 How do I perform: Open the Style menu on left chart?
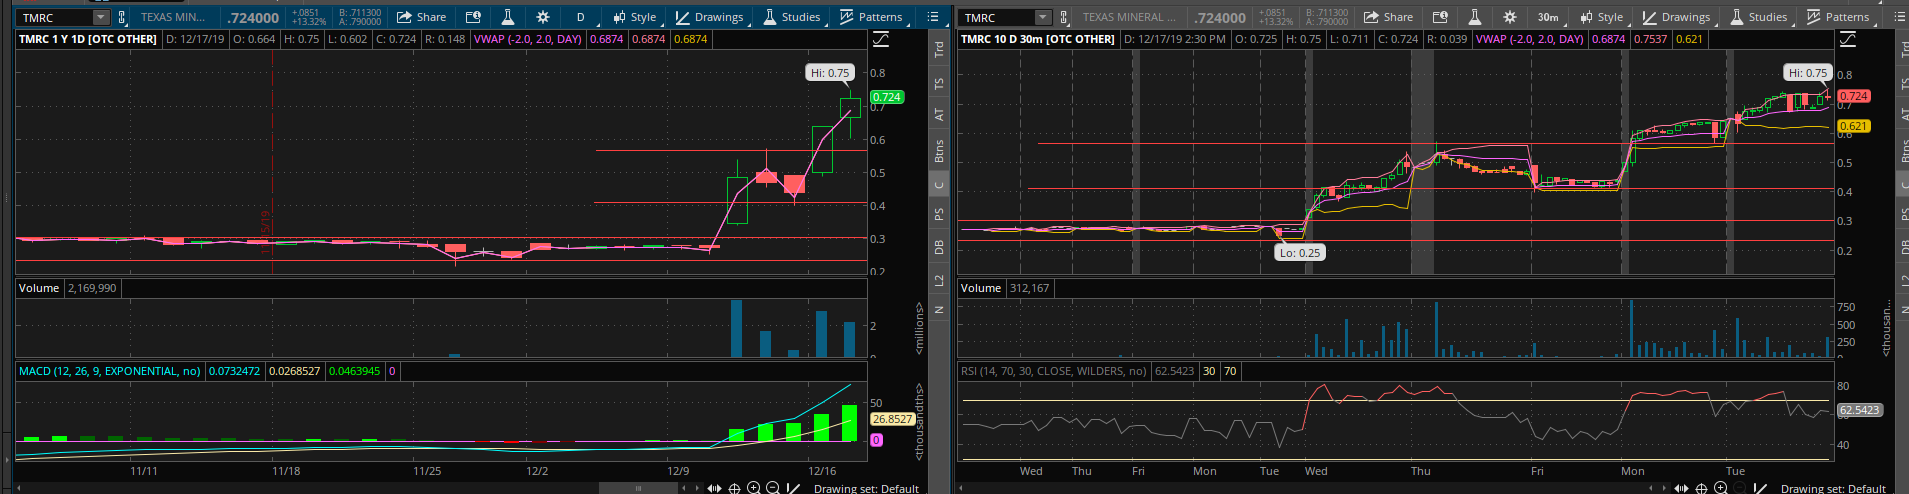tap(634, 17)
